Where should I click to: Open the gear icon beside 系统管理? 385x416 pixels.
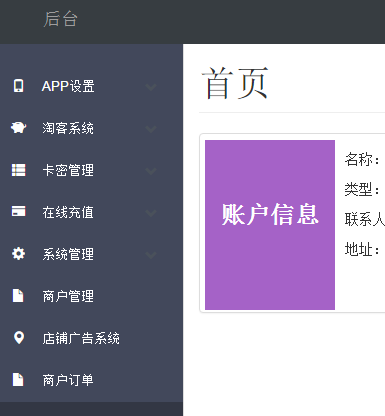click(19, 254)
